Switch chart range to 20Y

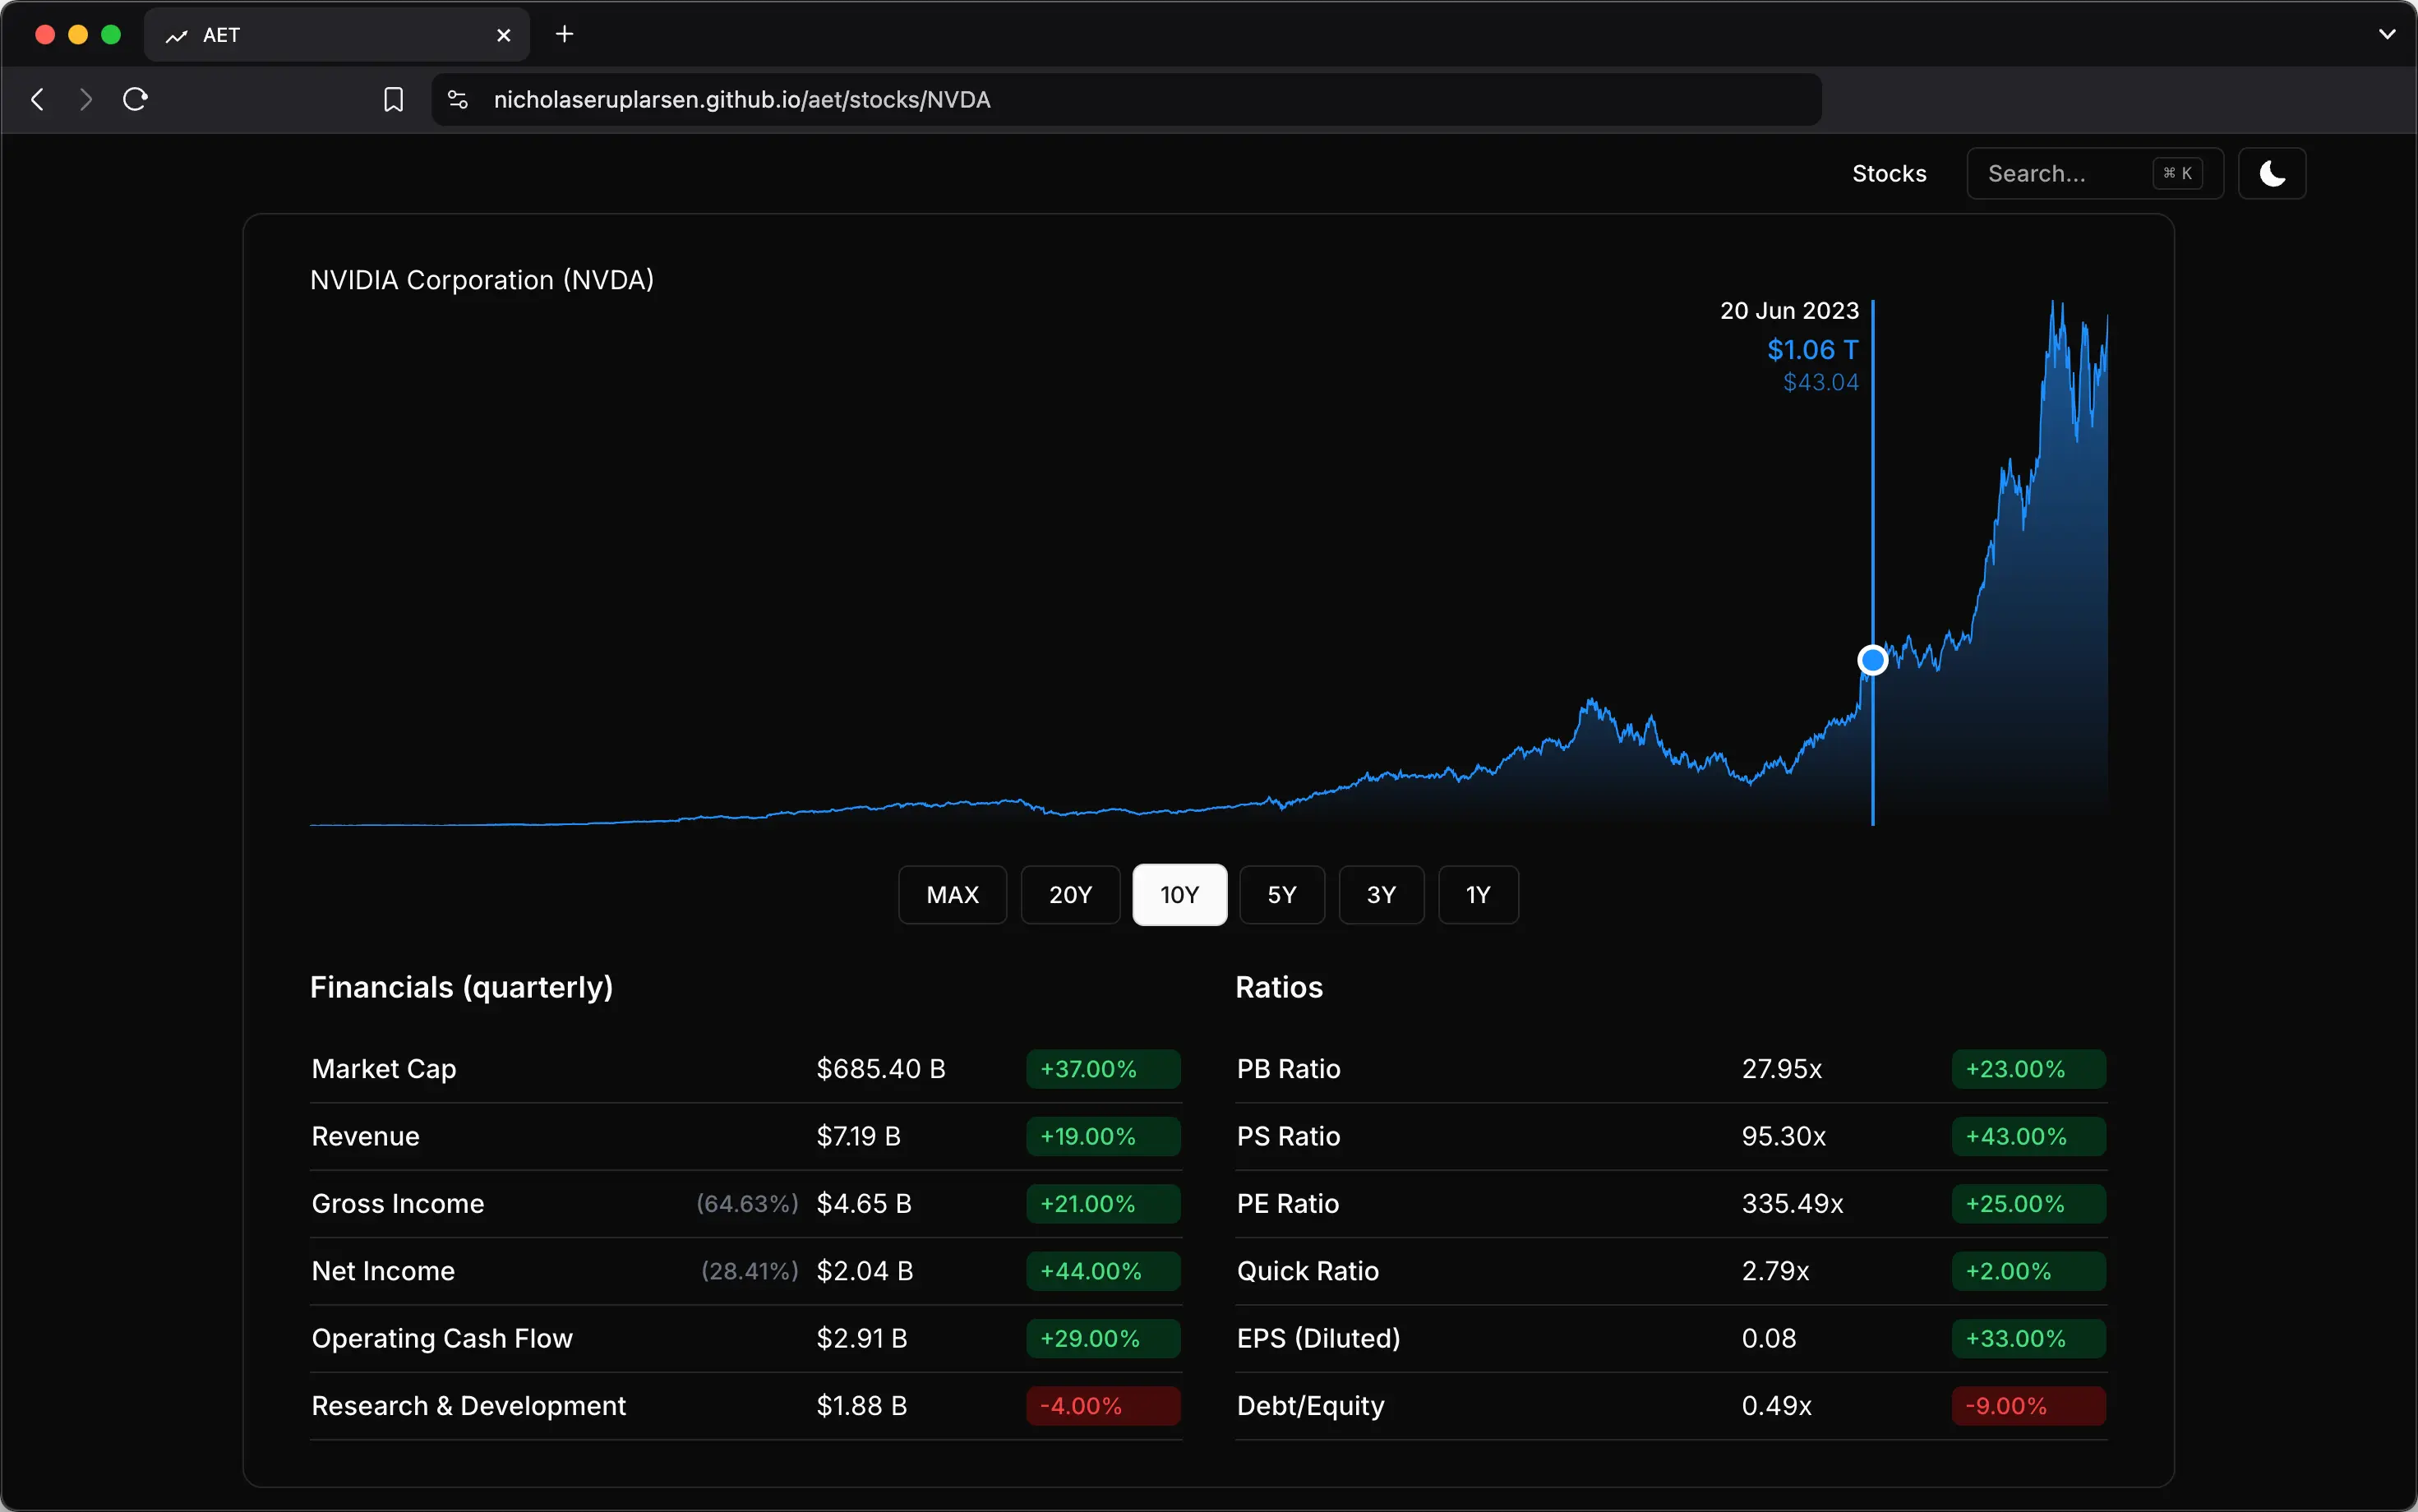[x=1070, y=895]
